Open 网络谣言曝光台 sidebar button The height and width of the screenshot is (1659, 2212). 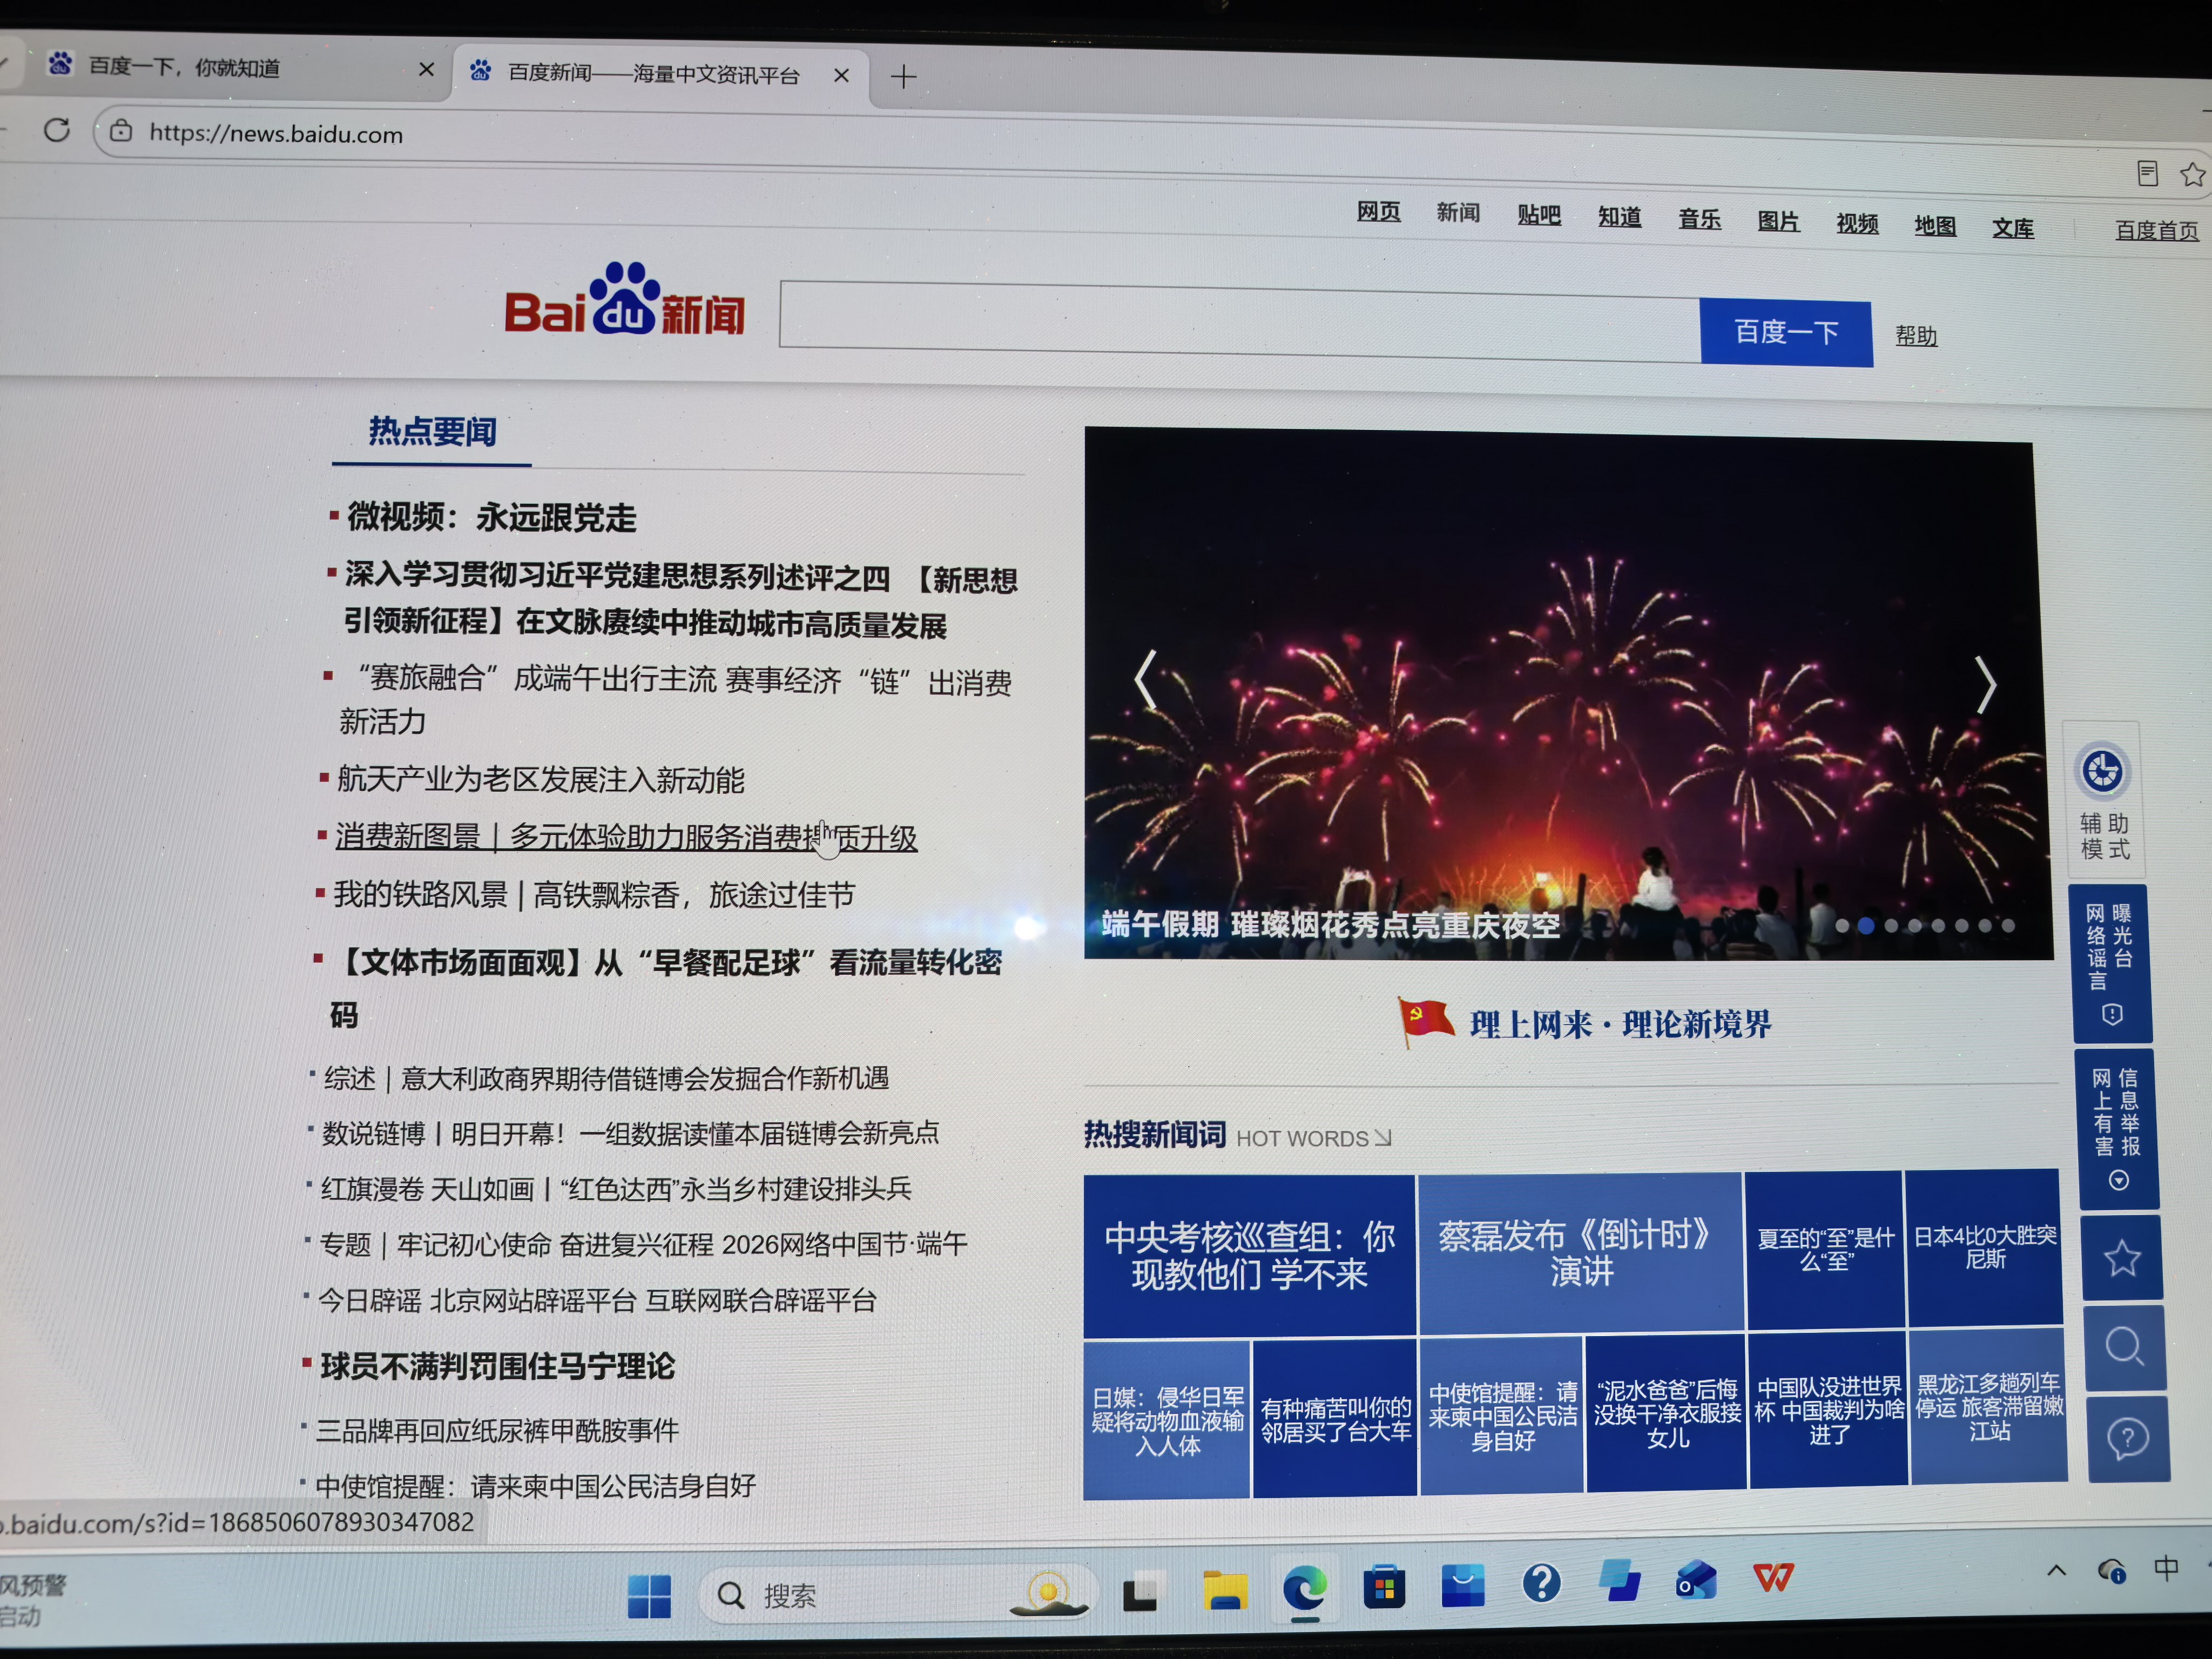(x=2110, y=964)
